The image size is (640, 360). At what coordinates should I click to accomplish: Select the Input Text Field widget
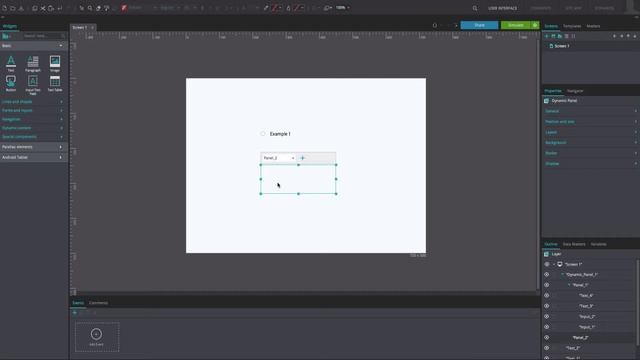click(33, 84)
